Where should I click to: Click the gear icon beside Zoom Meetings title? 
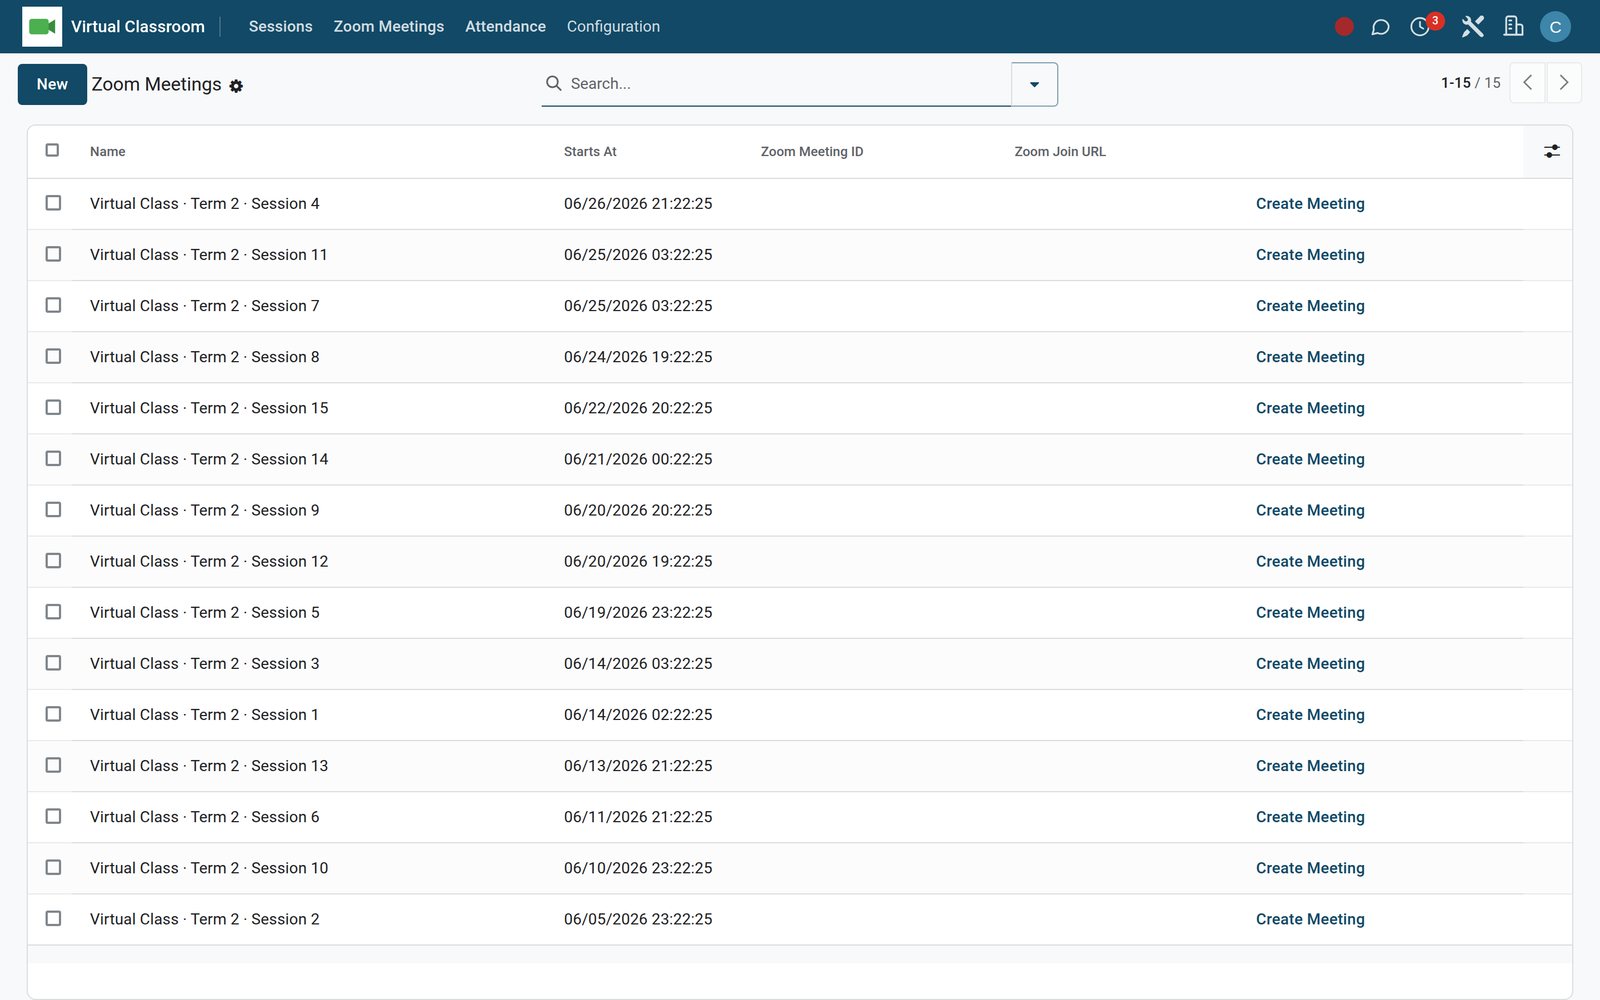236,86
